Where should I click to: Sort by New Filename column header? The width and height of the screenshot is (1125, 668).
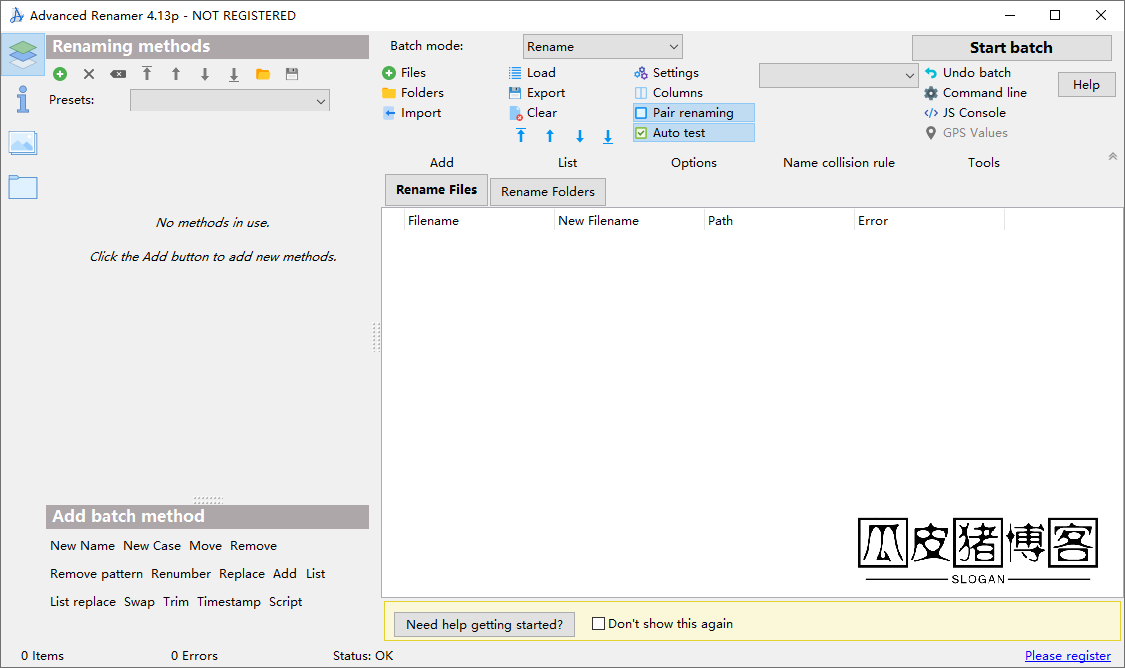pyautogui.click(x=629, y=220)
